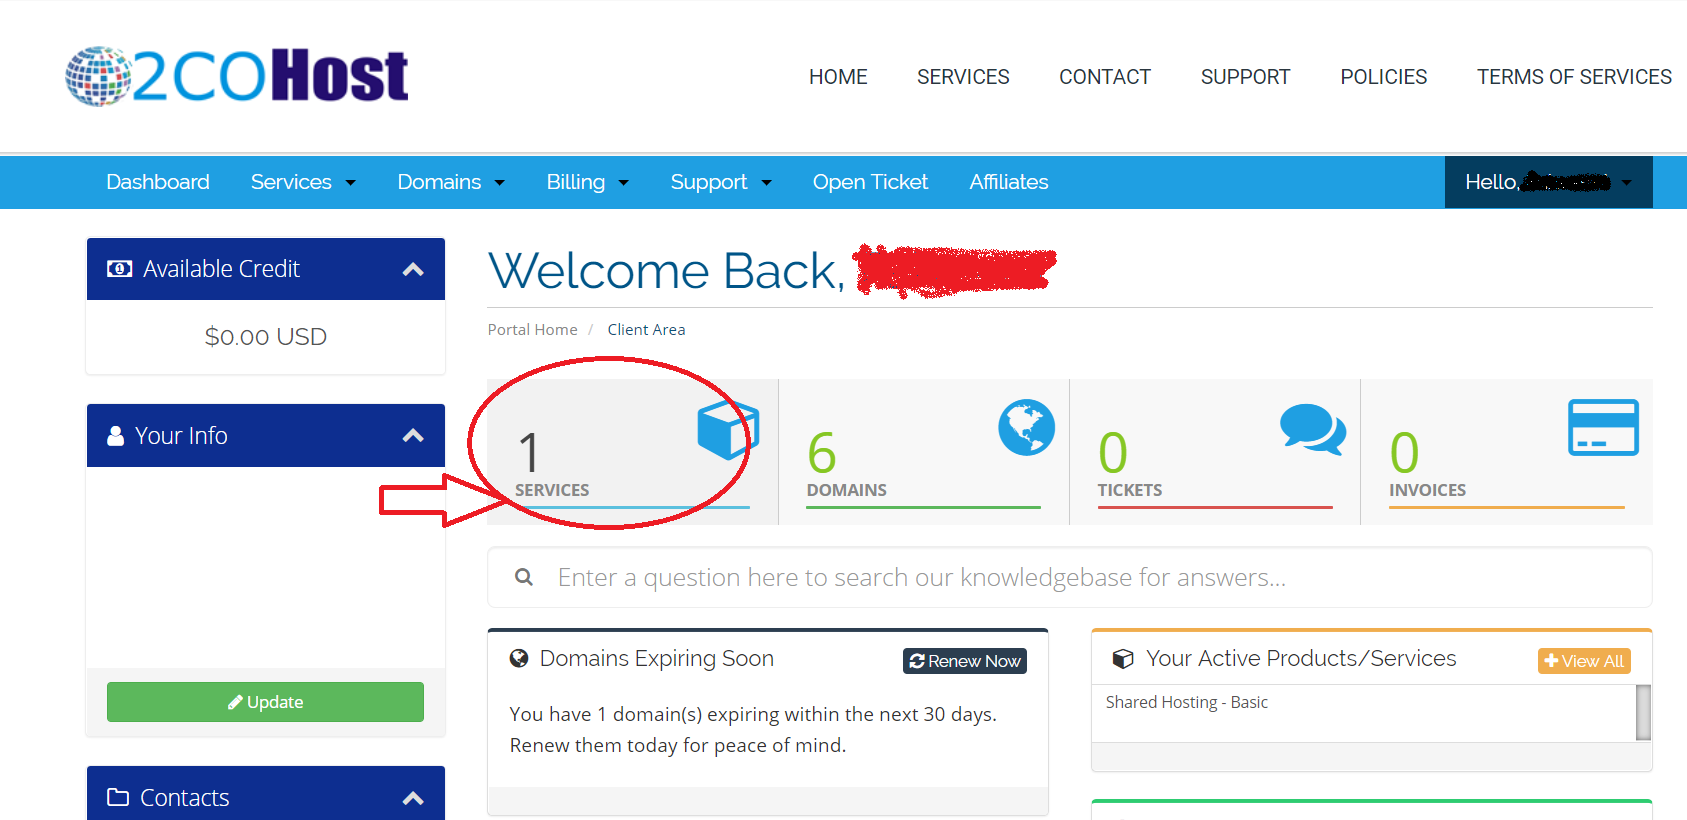1687x820 pixels.
Task: Click globe icon beside Domains Expiring Soon
Action: (x=519, y=658)
